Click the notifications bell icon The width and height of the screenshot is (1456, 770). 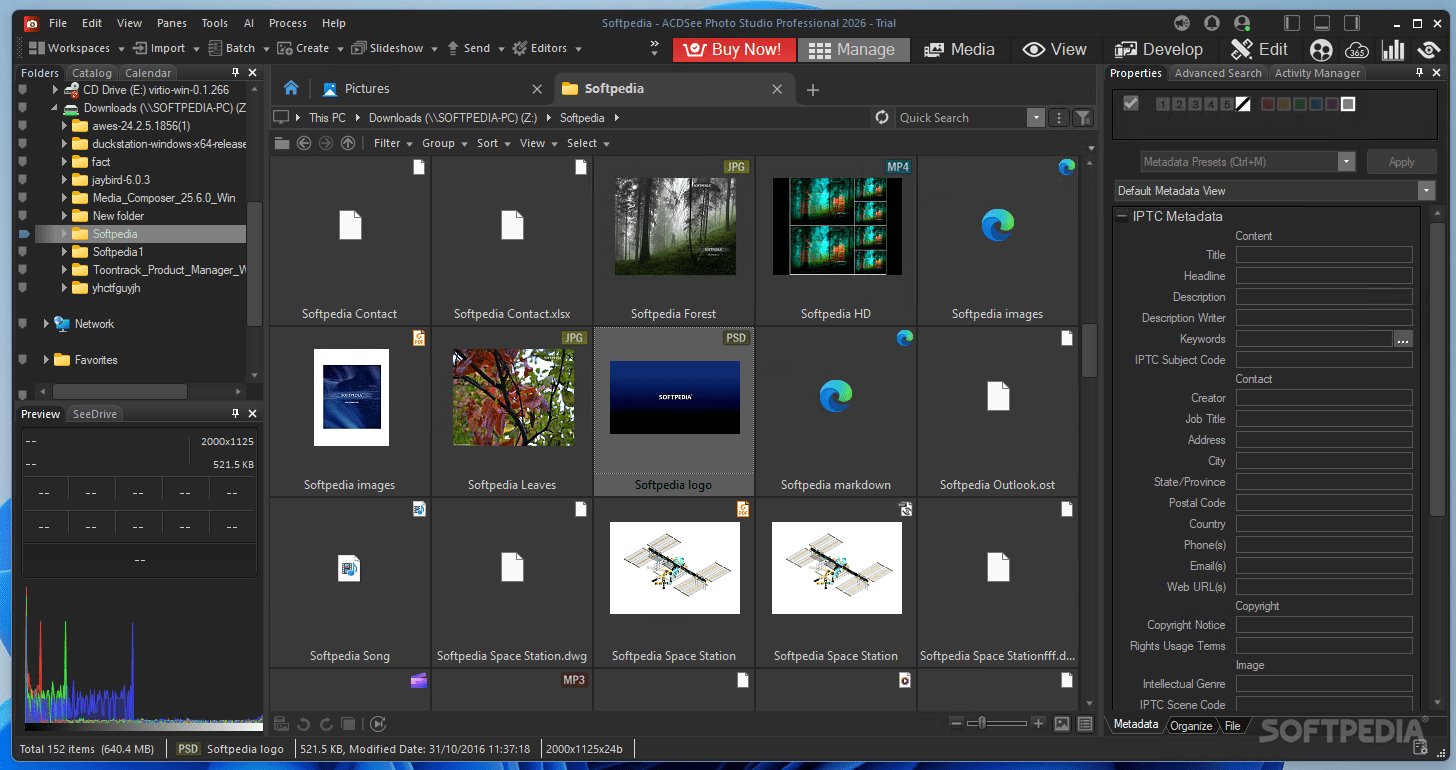click(1212, 23)
